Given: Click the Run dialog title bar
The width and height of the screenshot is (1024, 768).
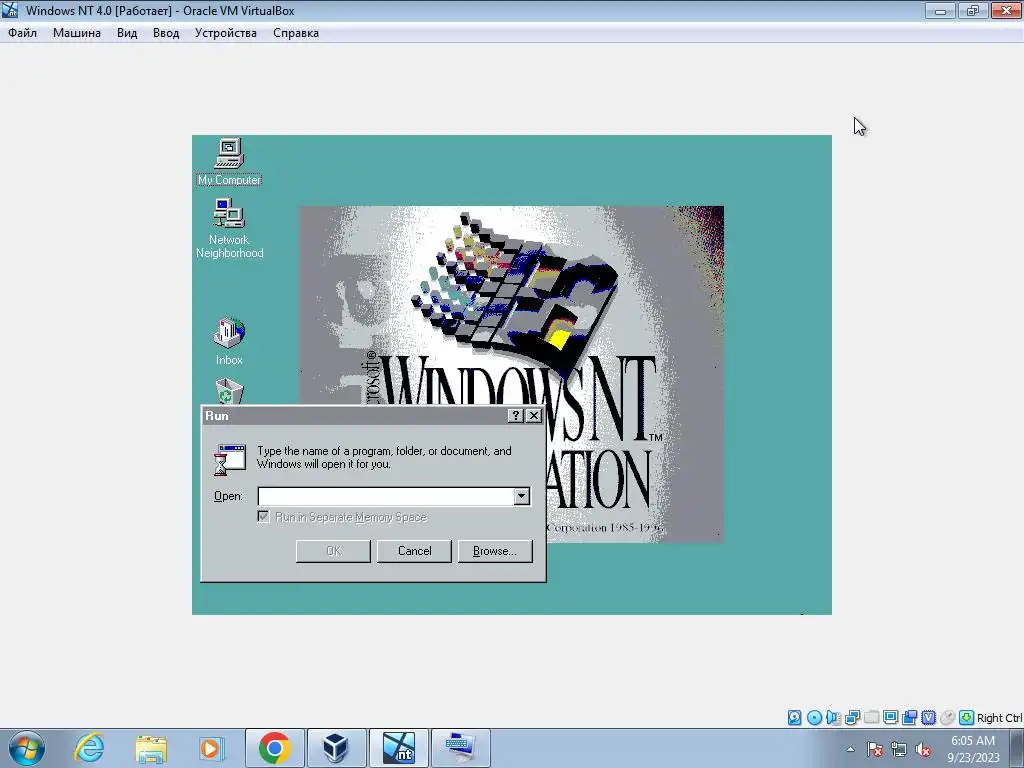Looking at the screenshot, I should (353, 415).
